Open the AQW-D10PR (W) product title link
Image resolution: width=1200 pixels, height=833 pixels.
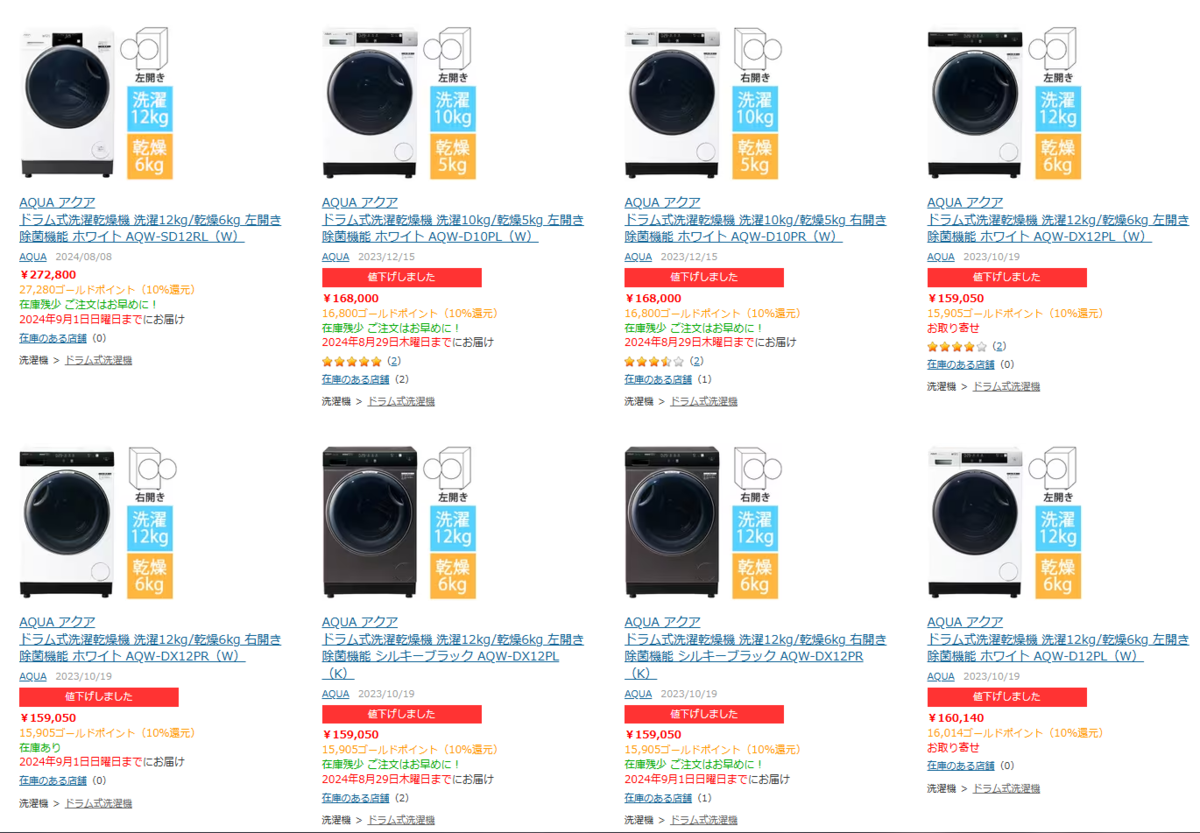(x=755, y=228)
